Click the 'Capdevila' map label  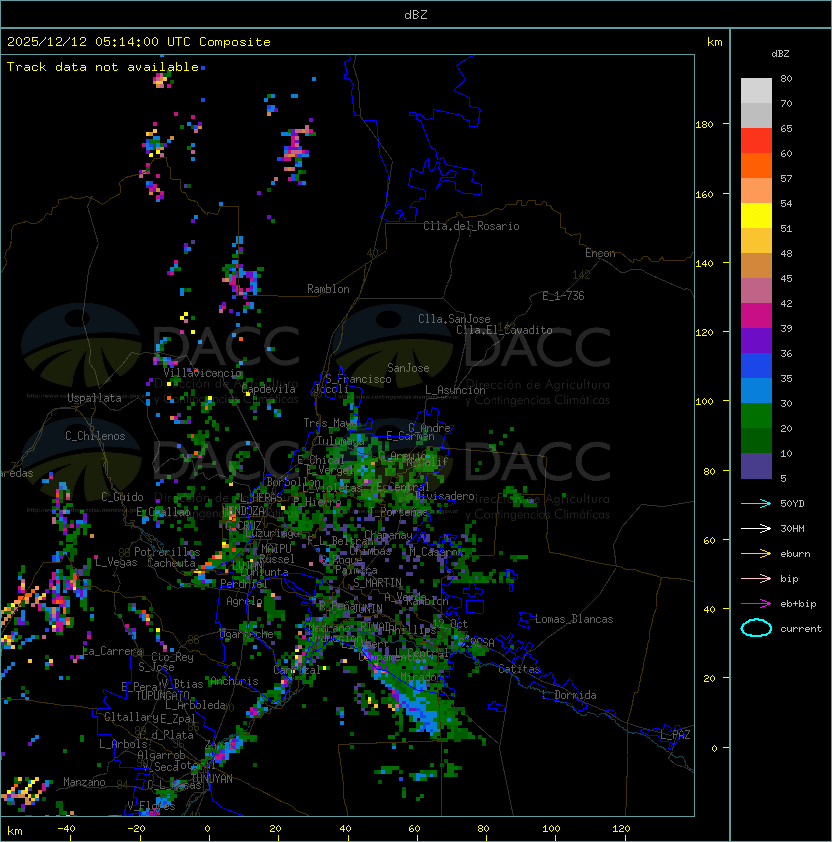[x=269, y=389]
